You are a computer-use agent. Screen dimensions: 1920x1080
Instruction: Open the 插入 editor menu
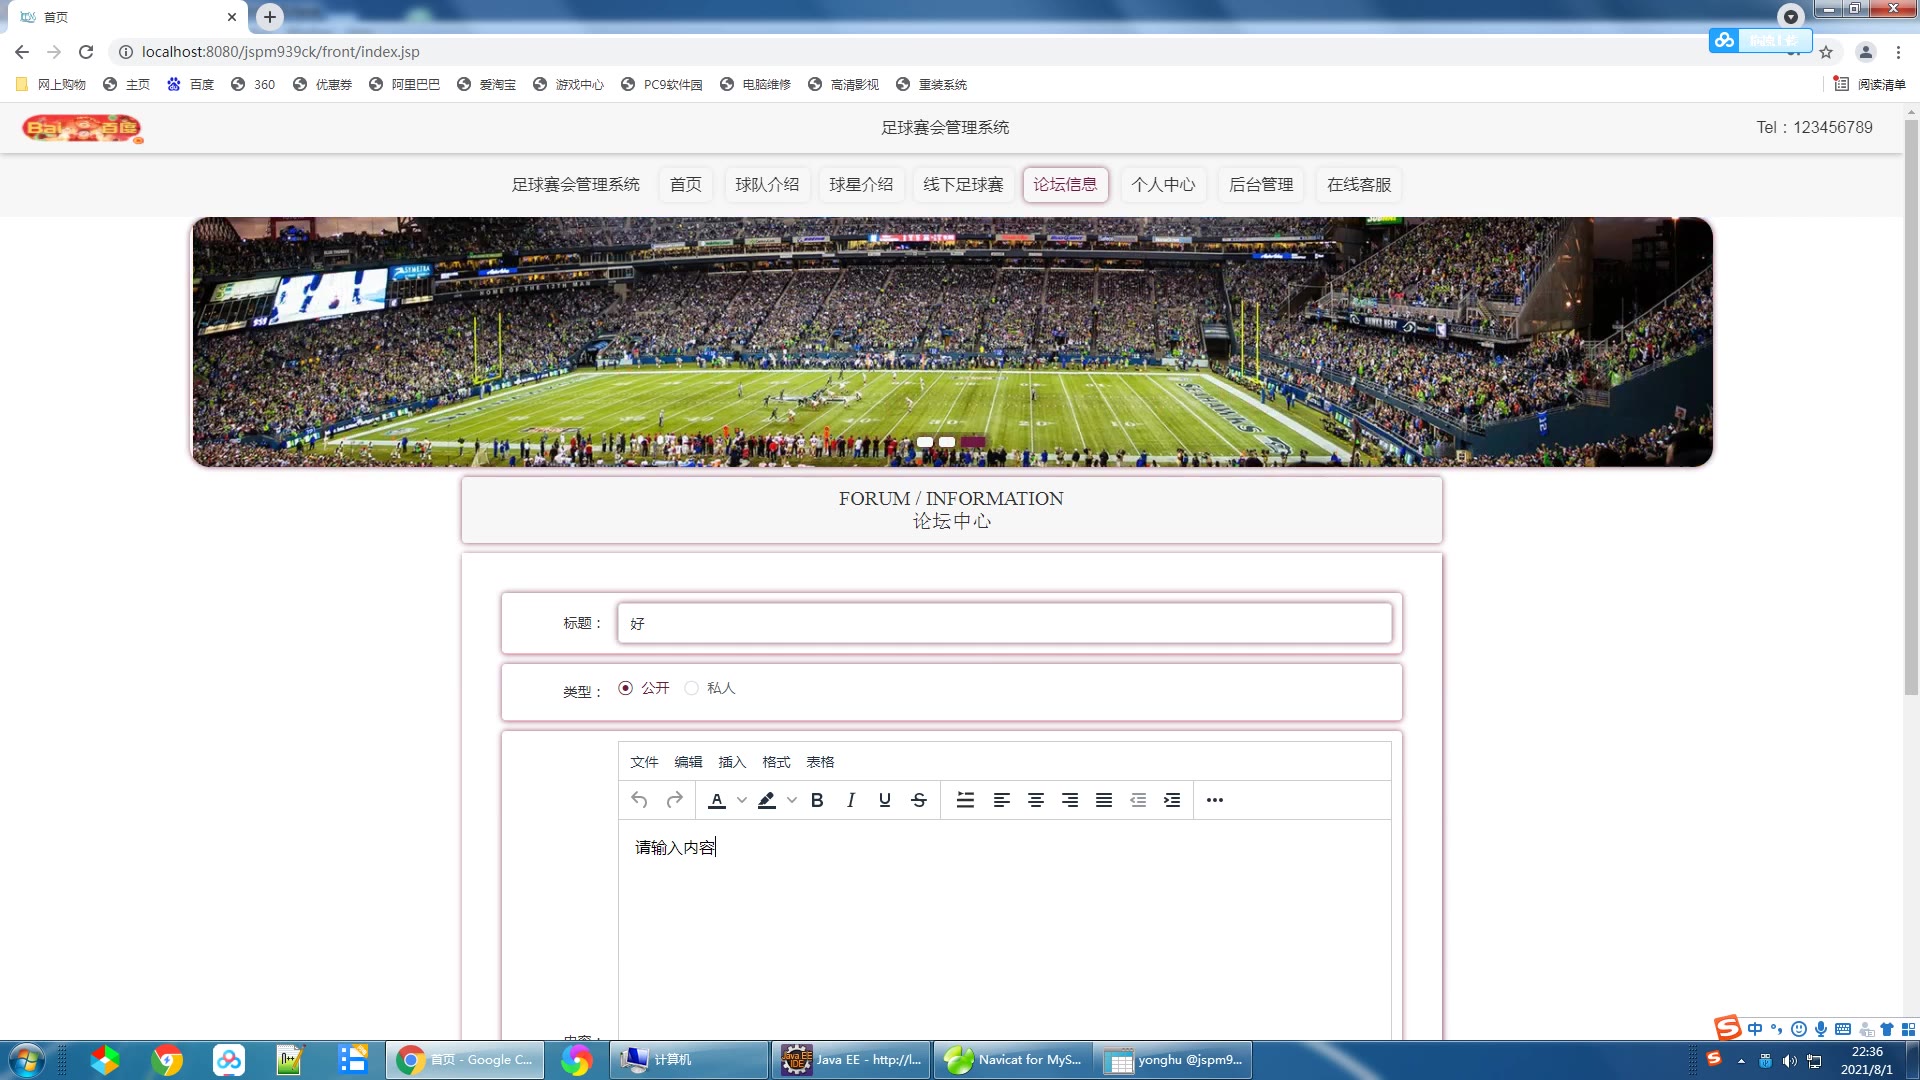pos(732,762)
